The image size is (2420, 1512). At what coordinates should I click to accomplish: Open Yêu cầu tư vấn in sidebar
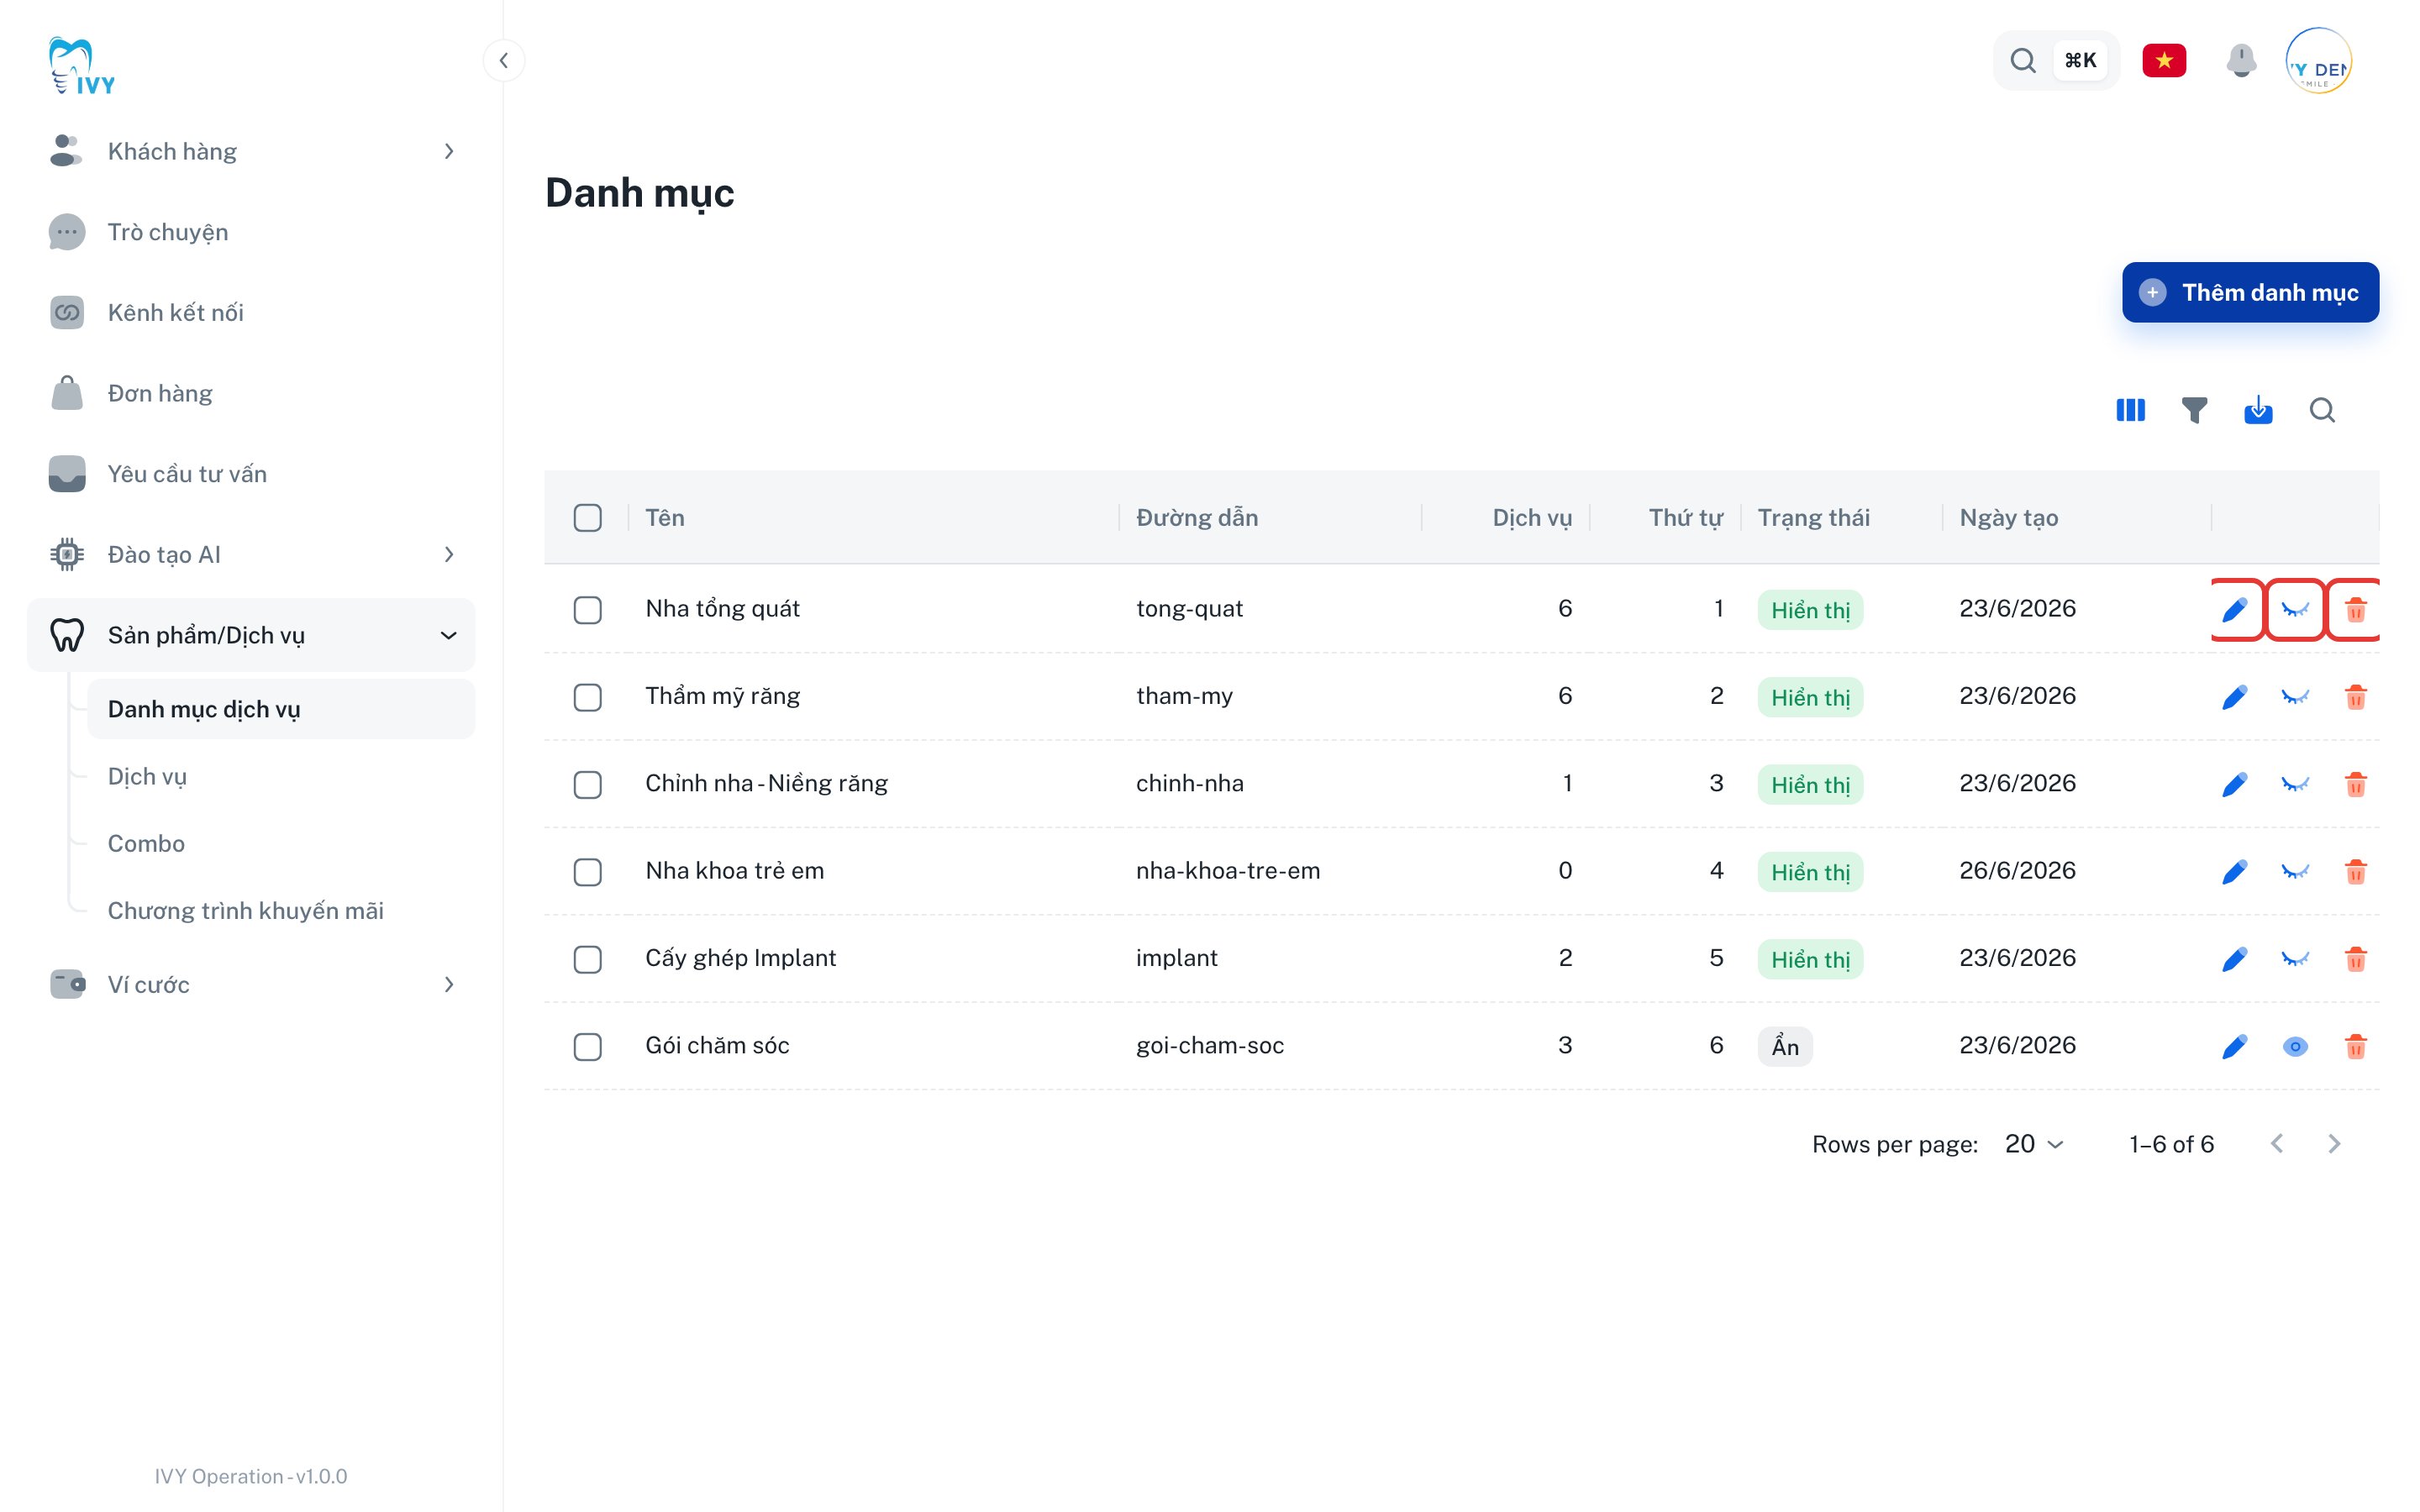[x=251, y=474]
